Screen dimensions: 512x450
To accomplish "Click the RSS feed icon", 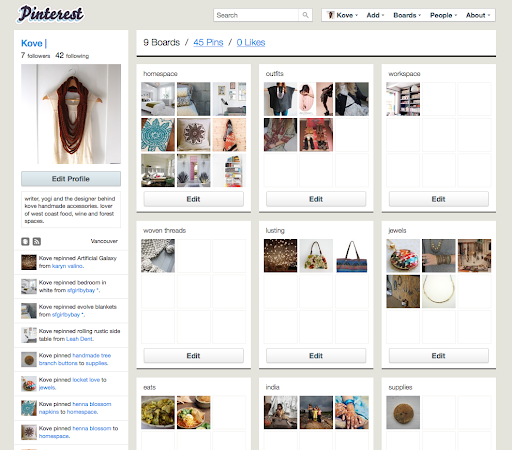I will tap(37, 241).
